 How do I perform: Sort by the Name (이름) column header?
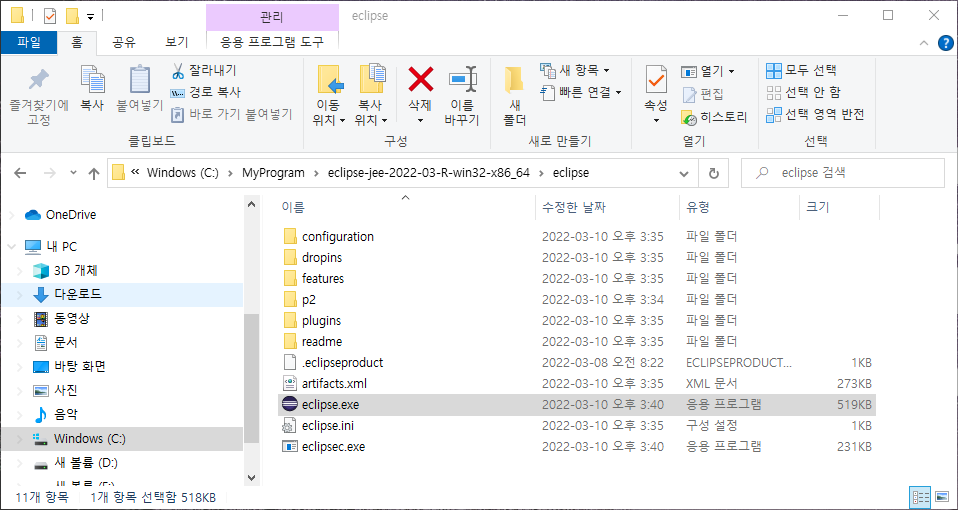[293, 208]
